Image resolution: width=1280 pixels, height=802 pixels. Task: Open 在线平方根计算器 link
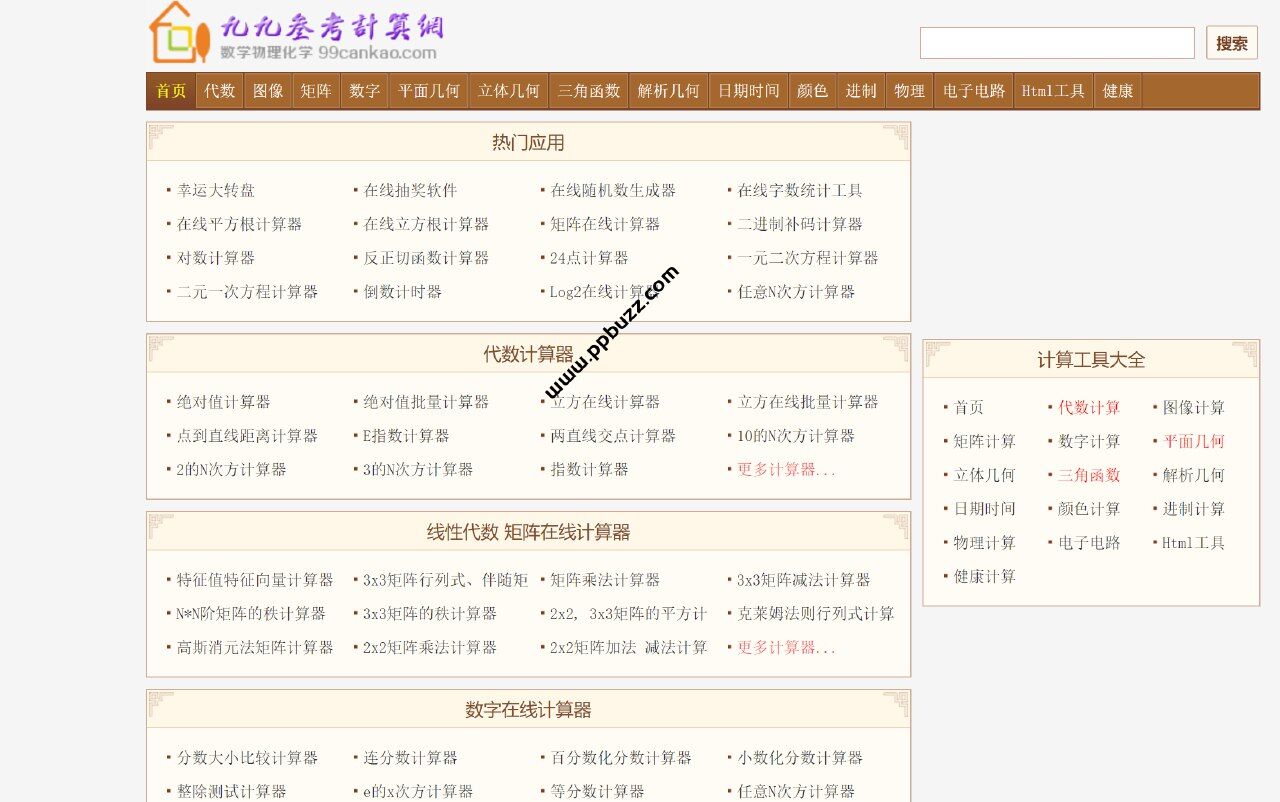point(239,224)
